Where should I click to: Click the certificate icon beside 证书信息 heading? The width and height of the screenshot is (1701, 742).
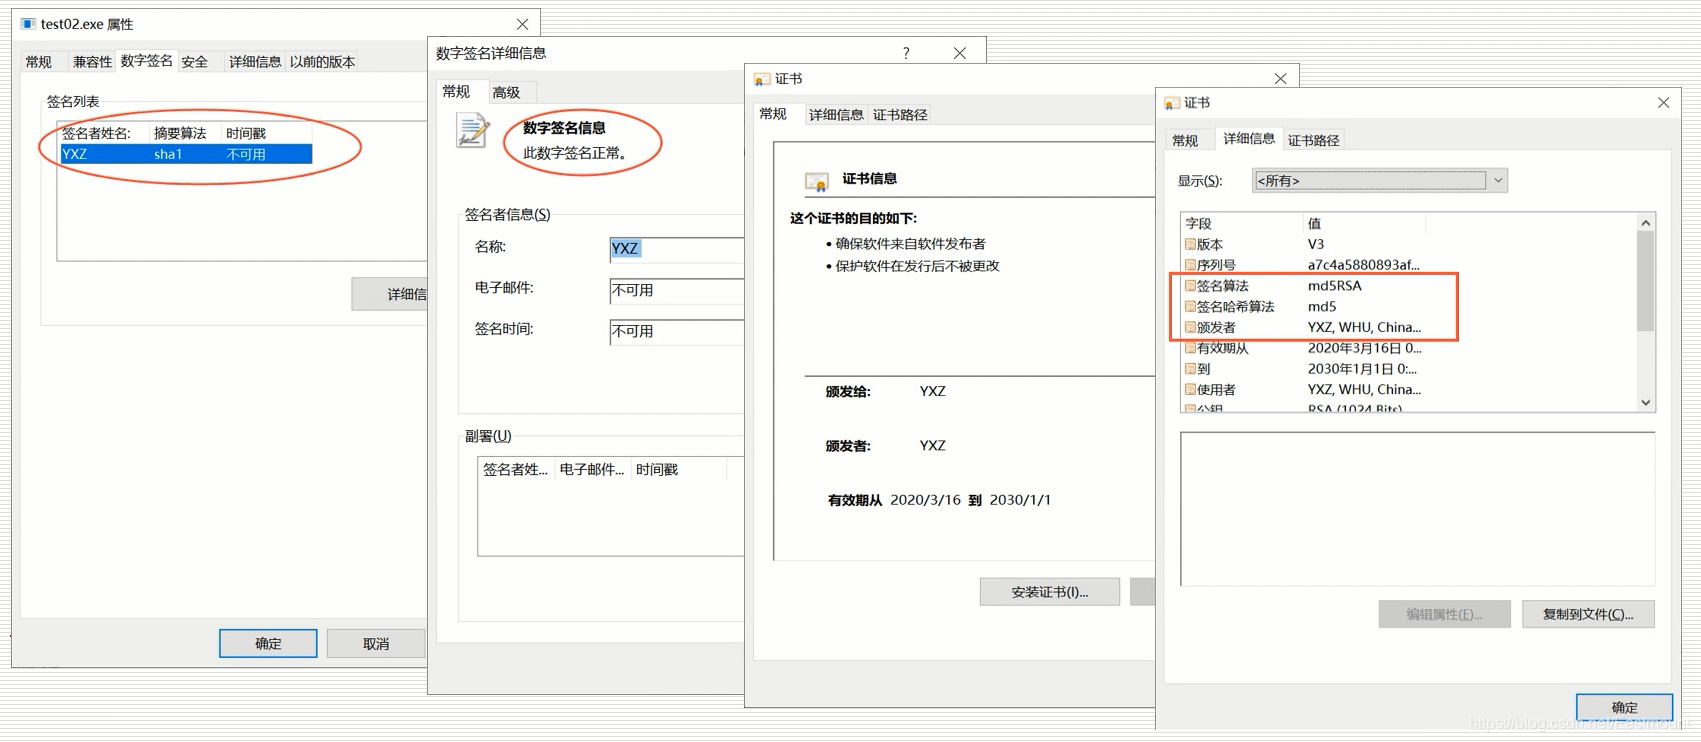817,181
